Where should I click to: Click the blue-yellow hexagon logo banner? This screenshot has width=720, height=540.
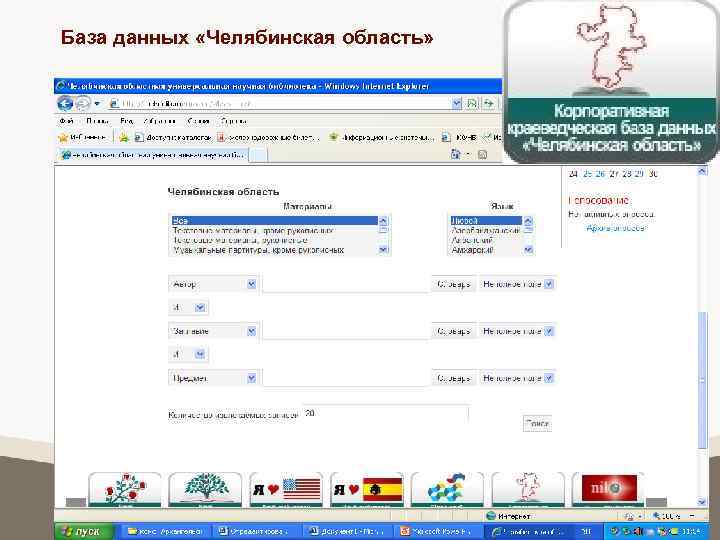pos(447,489)
